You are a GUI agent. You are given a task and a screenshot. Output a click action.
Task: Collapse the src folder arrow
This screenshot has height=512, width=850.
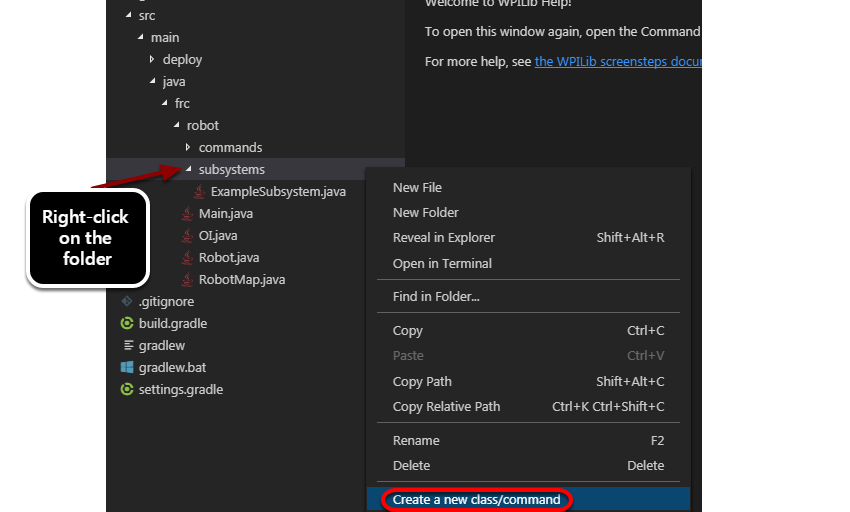pos(128,15)
